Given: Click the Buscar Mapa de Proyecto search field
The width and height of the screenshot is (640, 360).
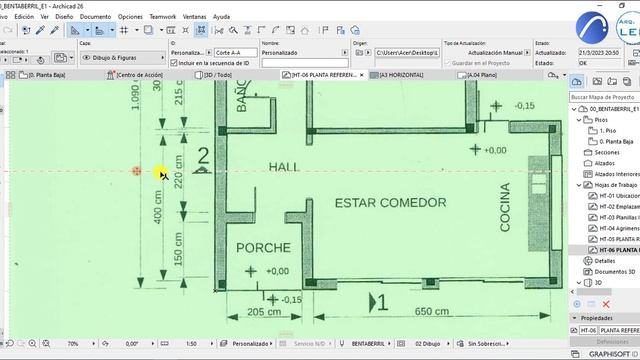Looking at the screenshot, I should click(604, 97).
